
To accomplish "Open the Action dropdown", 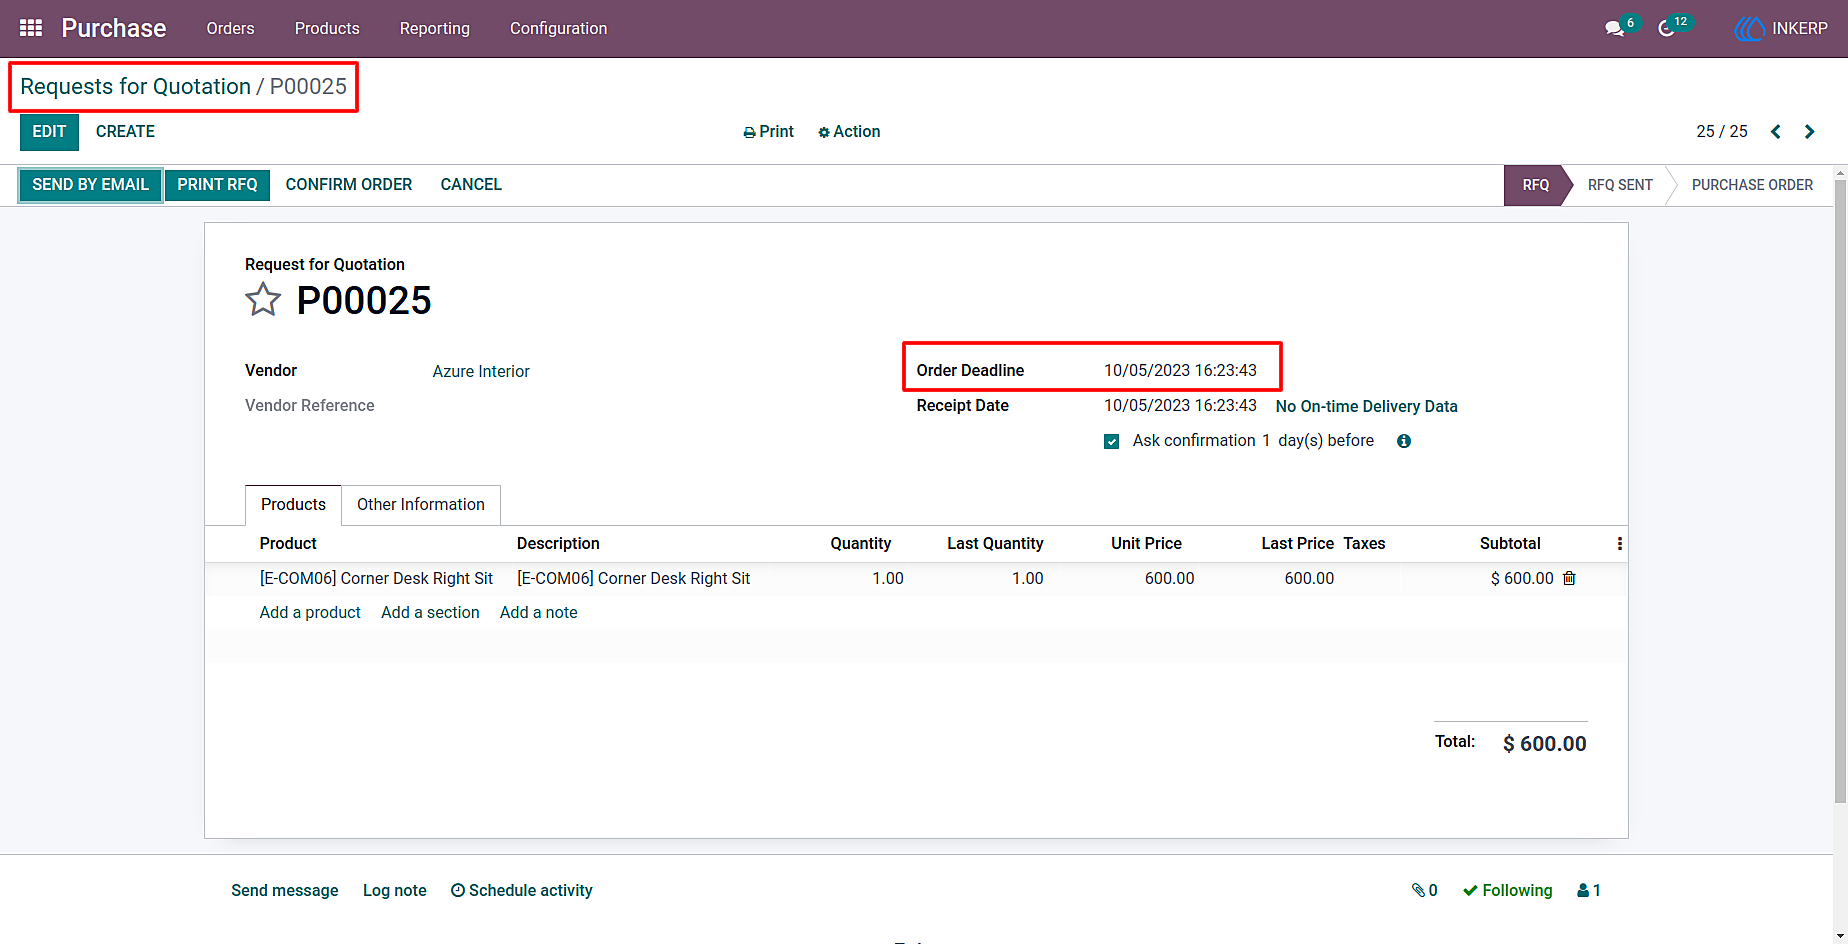I will pyautogui.click(x=849, y=132).
